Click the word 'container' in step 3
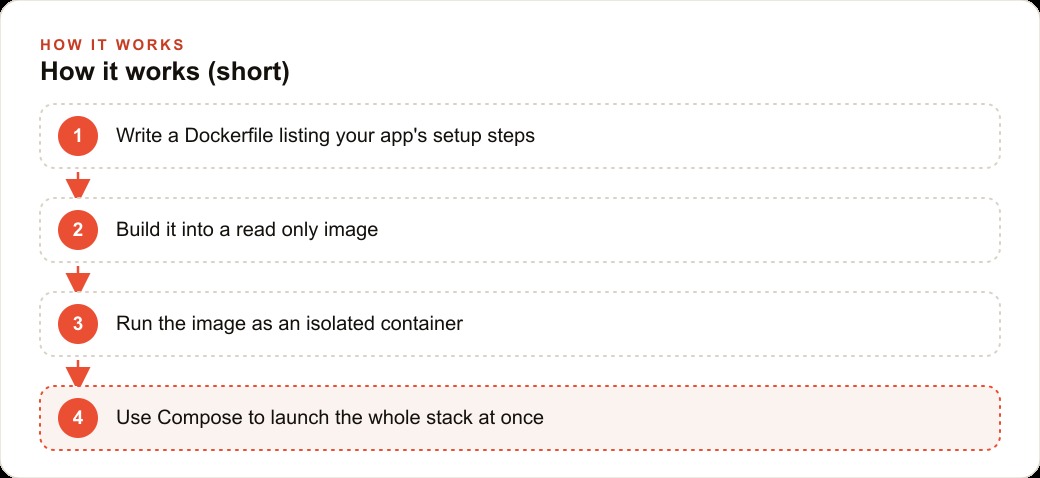The height and width of the screenshot is (478, 1040). click(421, 324)
